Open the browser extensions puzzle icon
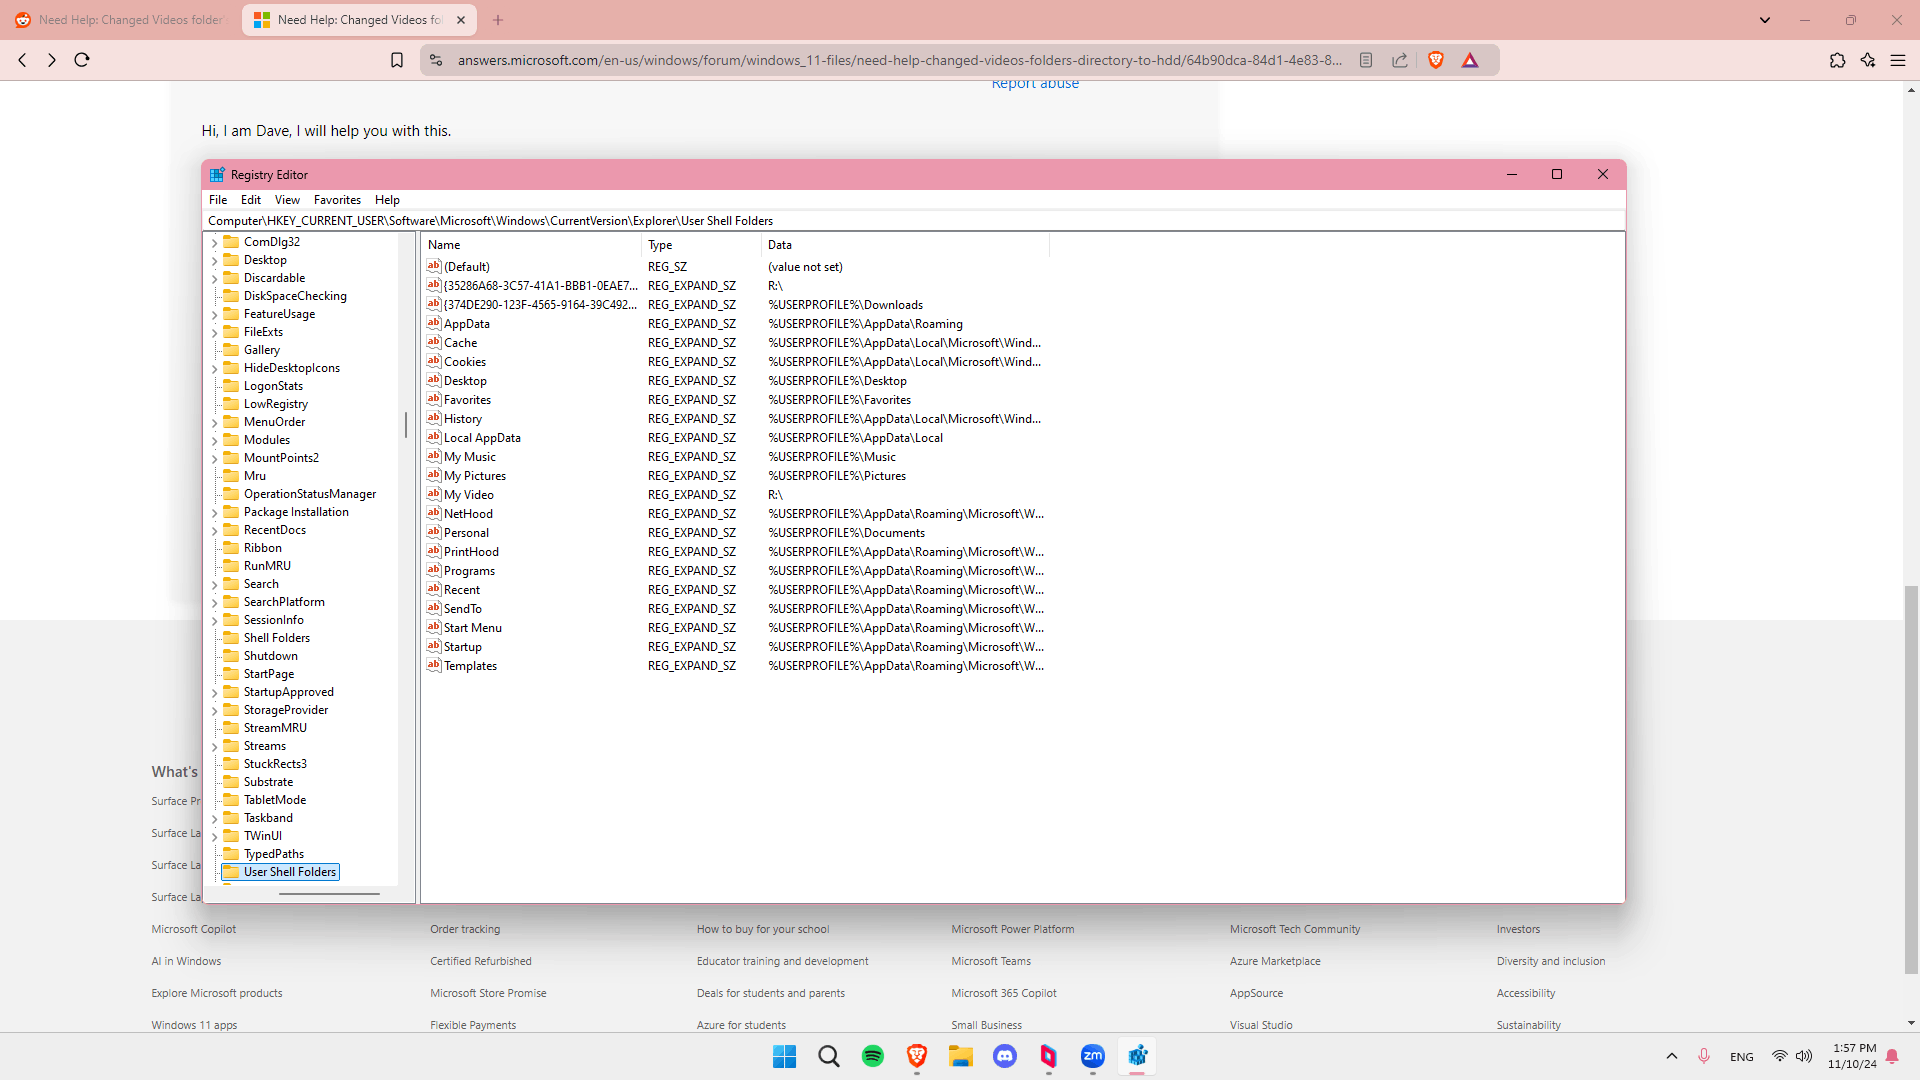This screenshot has height=1080, width=1920. coord(1837,60)
